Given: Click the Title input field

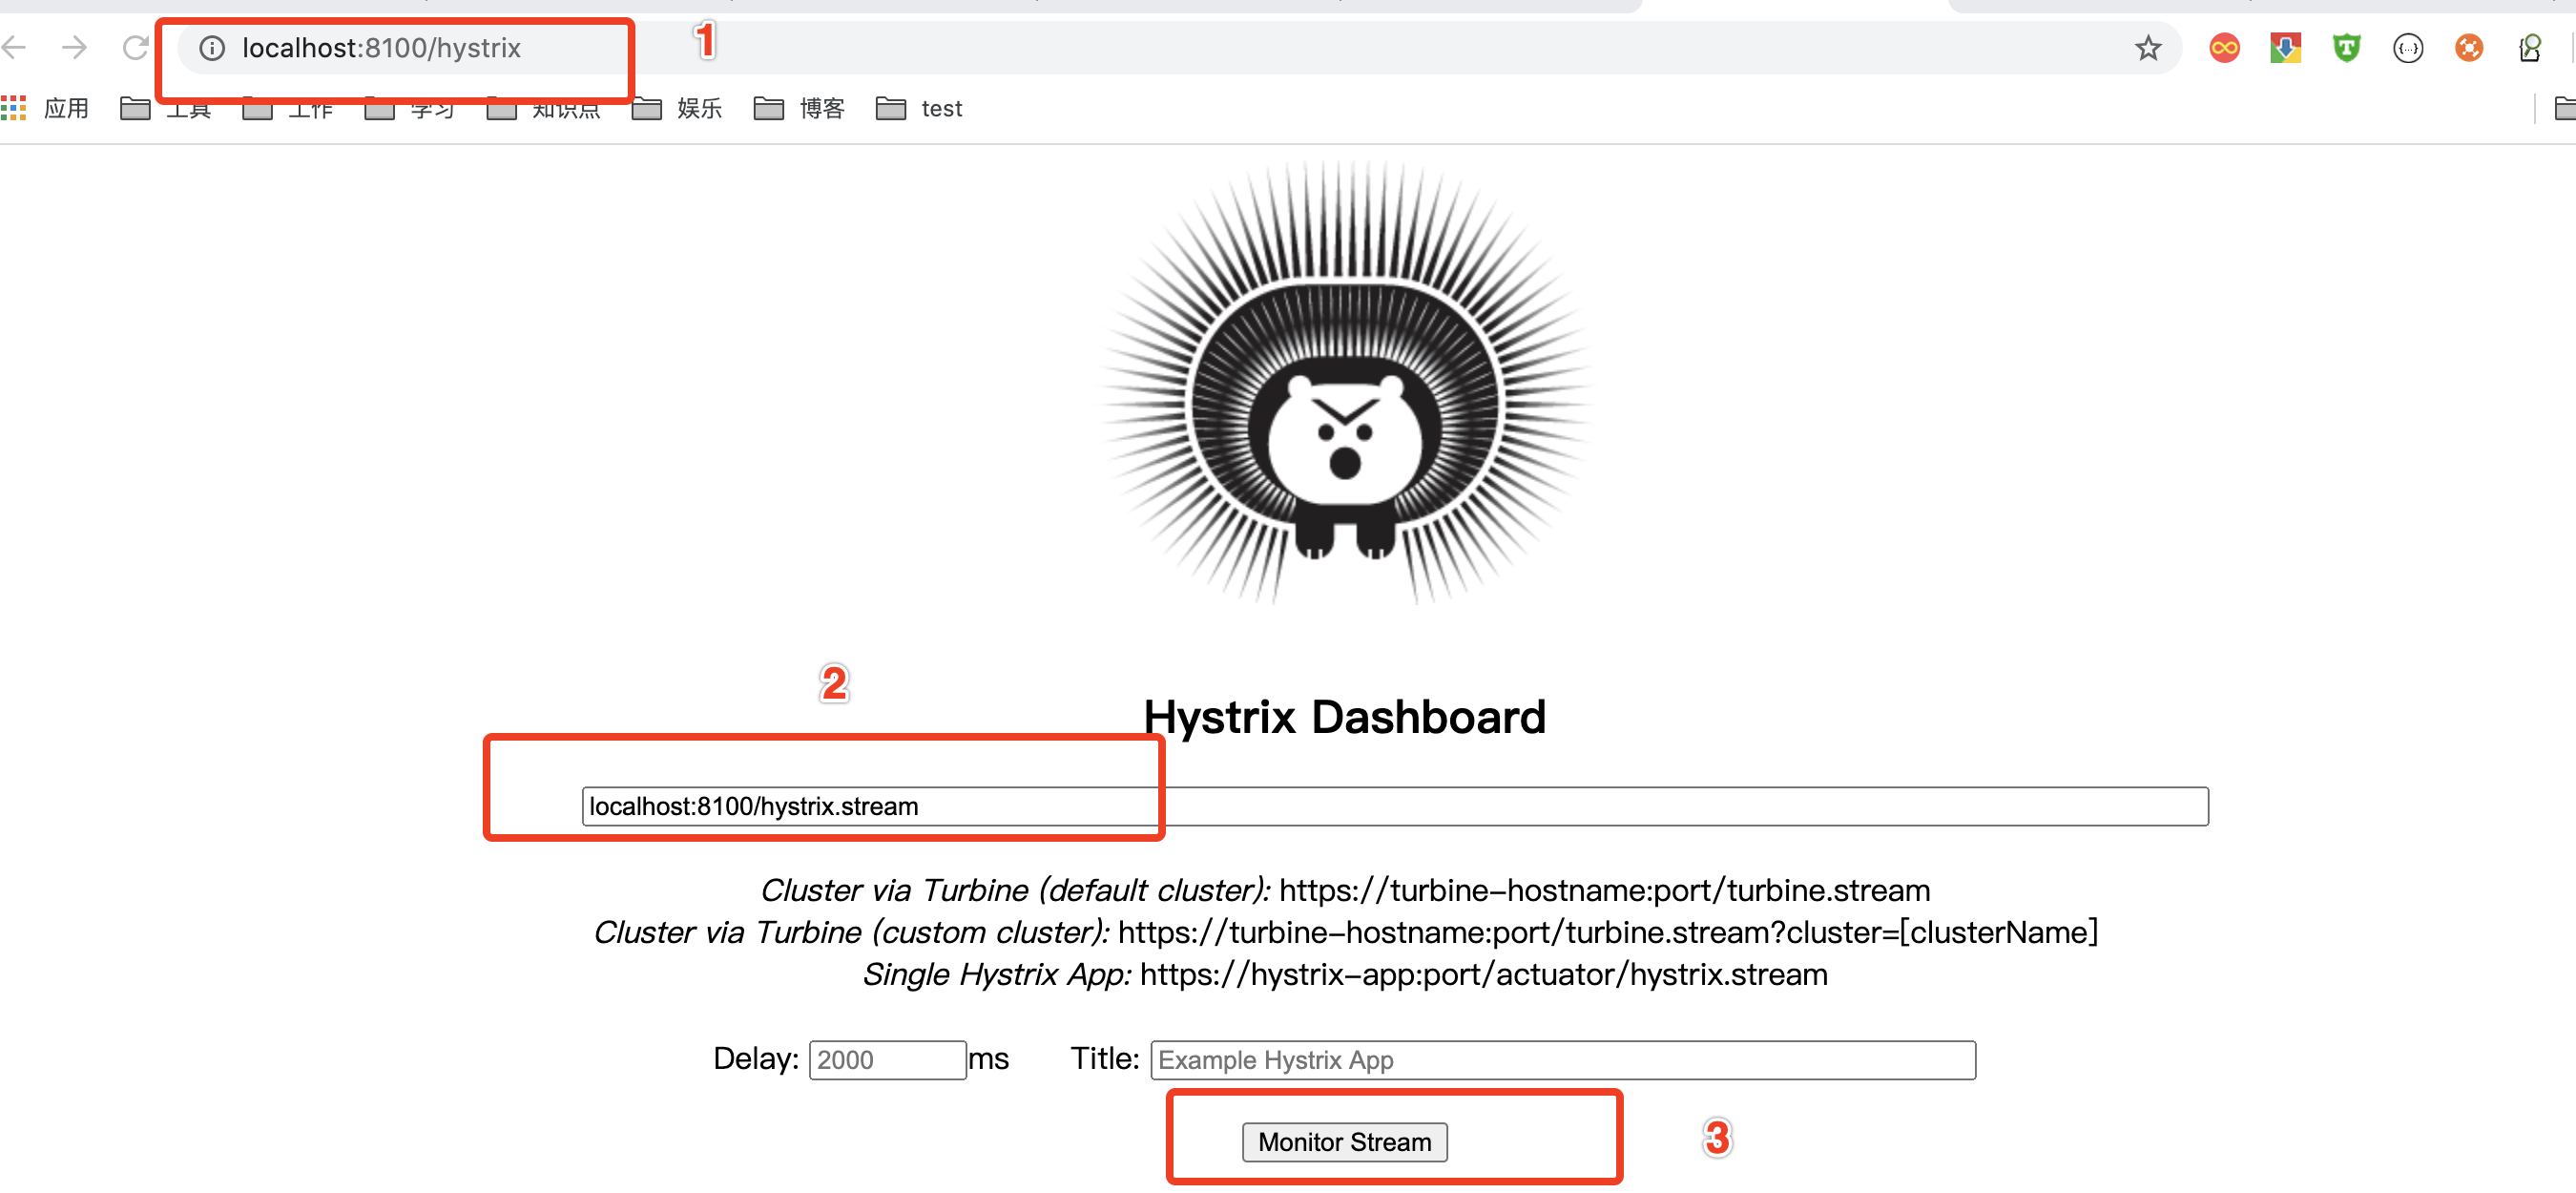Looking at the screenshot, I should click(1563, 1060).
